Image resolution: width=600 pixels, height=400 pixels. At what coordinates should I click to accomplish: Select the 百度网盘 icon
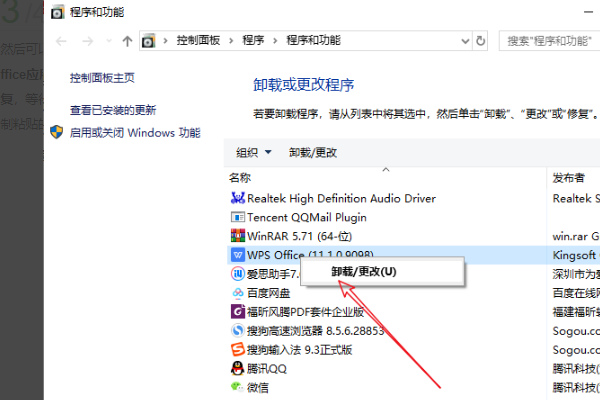[x=238, y=293]
